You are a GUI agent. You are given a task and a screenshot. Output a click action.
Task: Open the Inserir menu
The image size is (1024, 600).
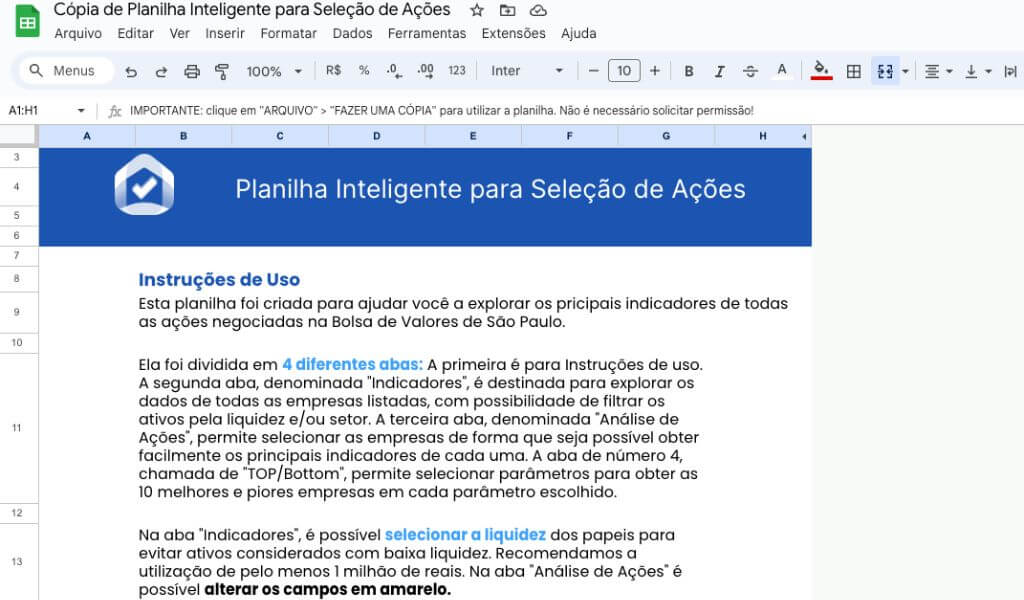[x=225, y=33]
